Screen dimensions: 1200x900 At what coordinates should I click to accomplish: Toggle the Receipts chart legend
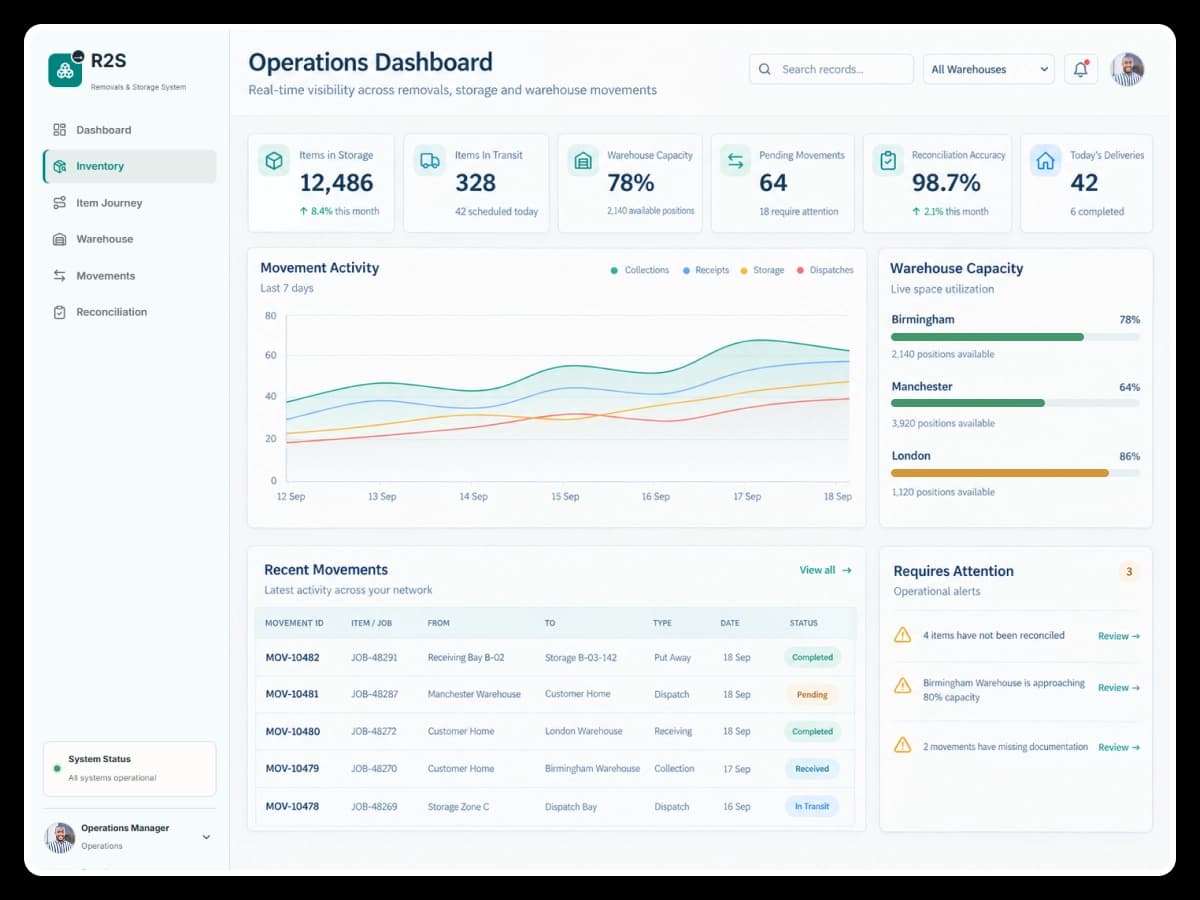706,270
